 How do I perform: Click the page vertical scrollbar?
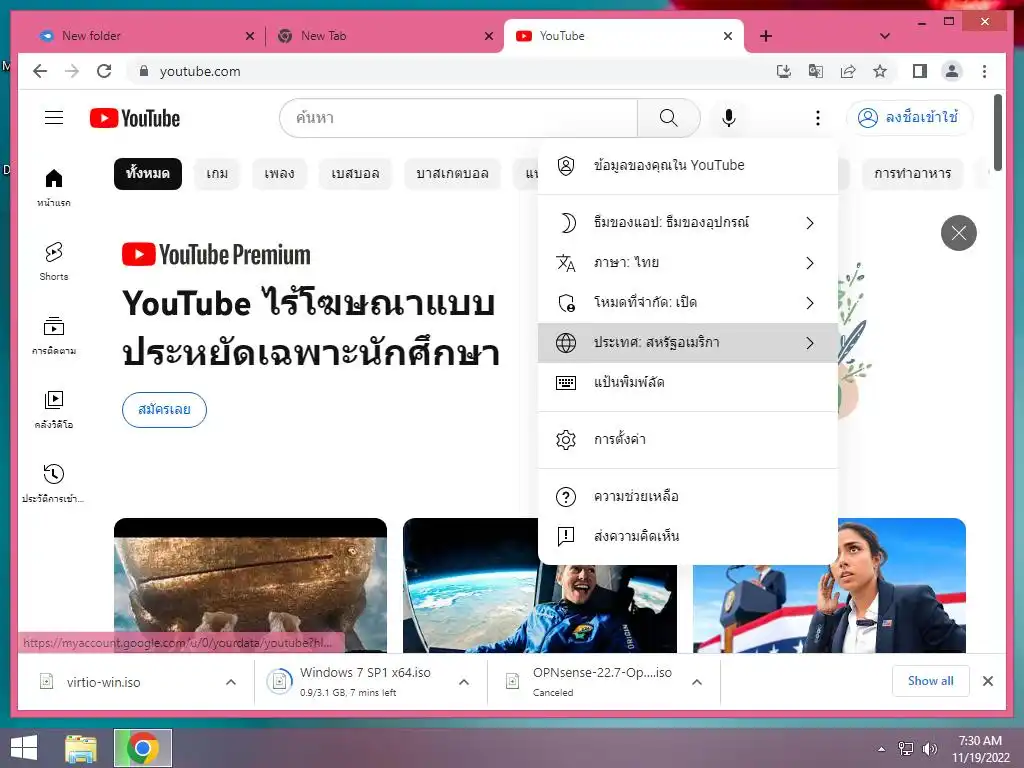(997, 133)
